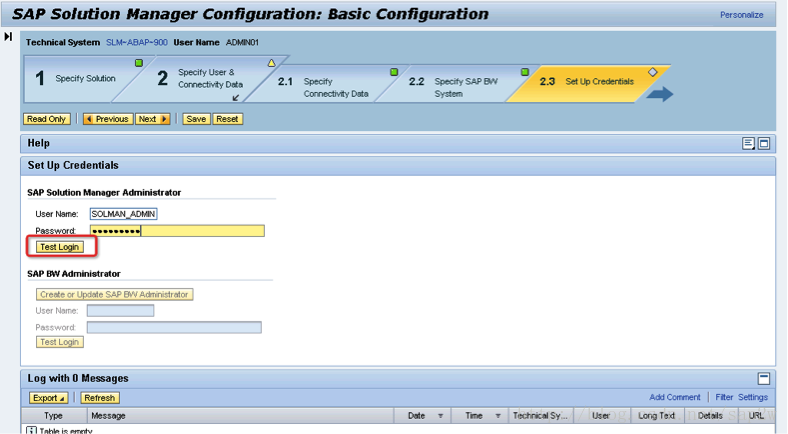Click the User column header
Viewport: 788px width, 434px height.
[x=601, y=416]
